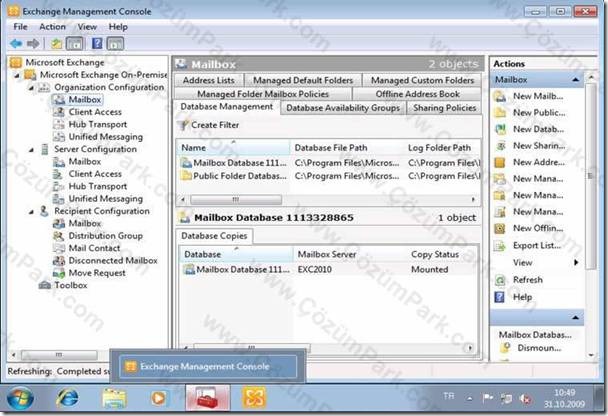Collapse the Mailbox actions section arrow
The height and width of the screenshot is (416, 608).
tap(575, 79)
